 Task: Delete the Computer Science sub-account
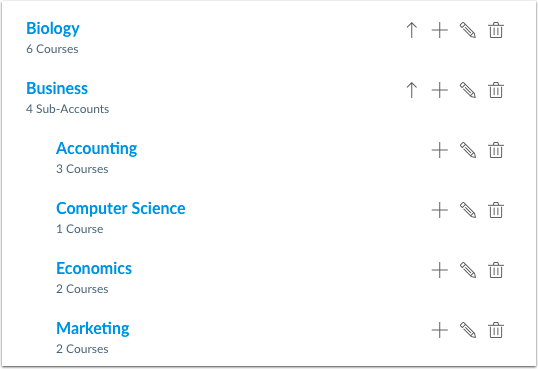(x=496, y=210)
